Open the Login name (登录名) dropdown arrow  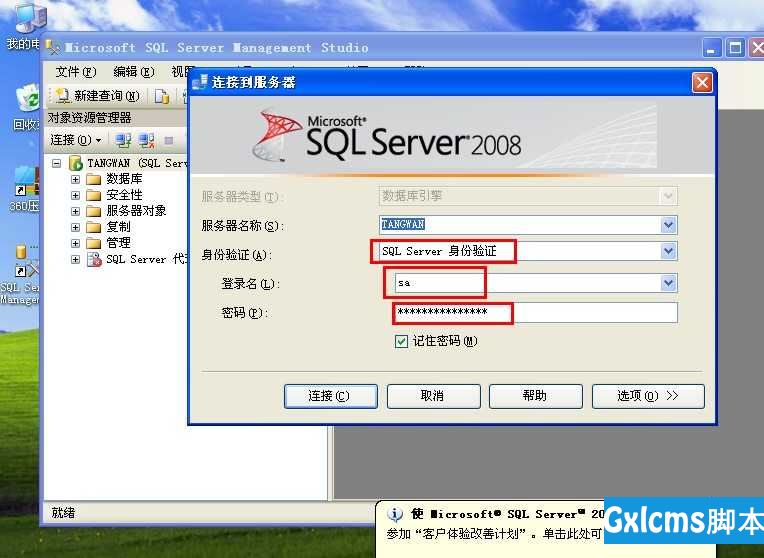(668, 283)
